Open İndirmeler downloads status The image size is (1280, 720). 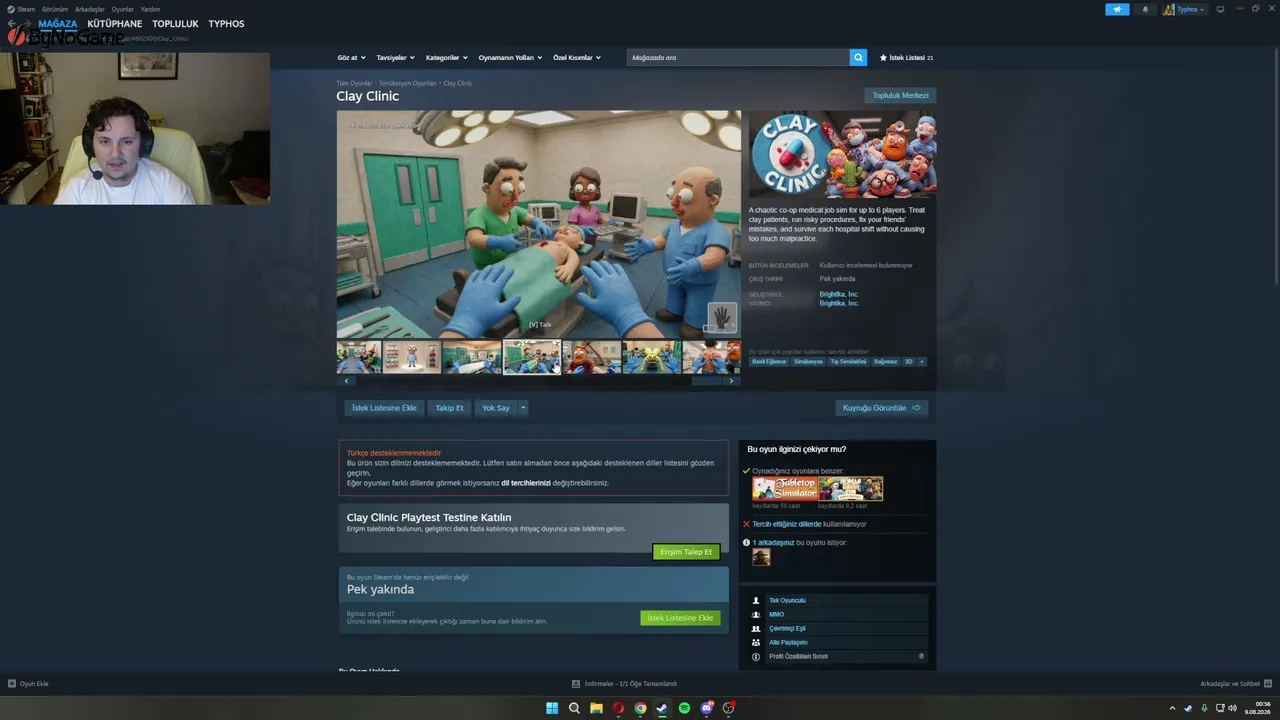pyautogui.click(x=625, y=684)
